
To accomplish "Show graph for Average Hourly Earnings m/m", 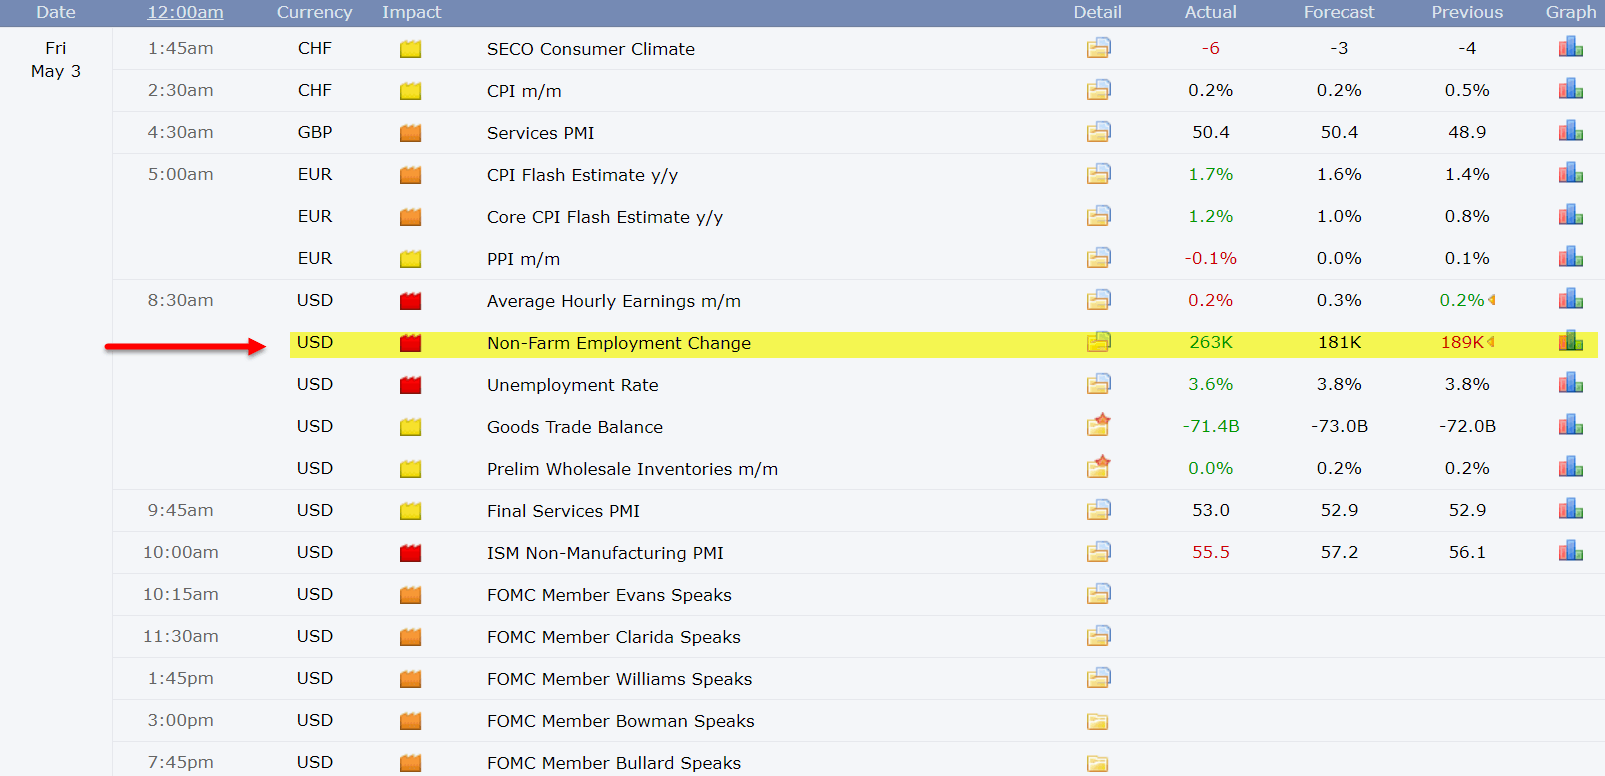I will coord(1570,299).
